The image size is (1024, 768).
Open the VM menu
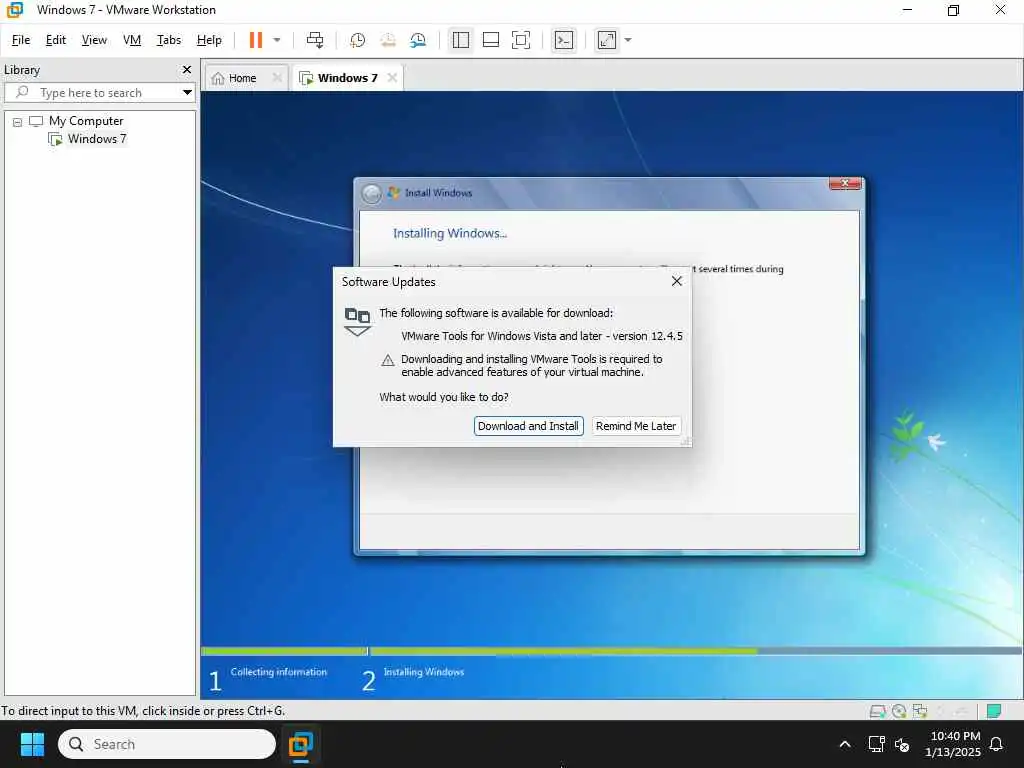click(x=132, y=40)
